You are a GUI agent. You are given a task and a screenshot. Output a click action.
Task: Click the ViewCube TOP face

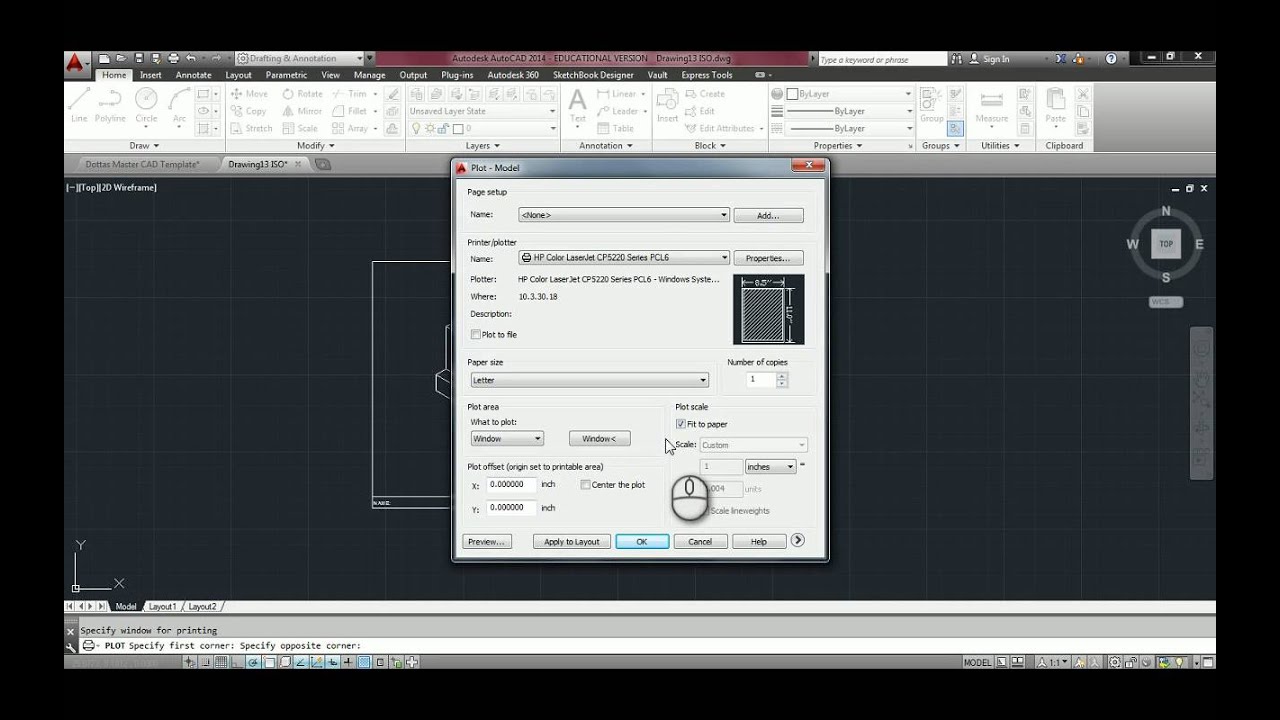(1165, 244)
